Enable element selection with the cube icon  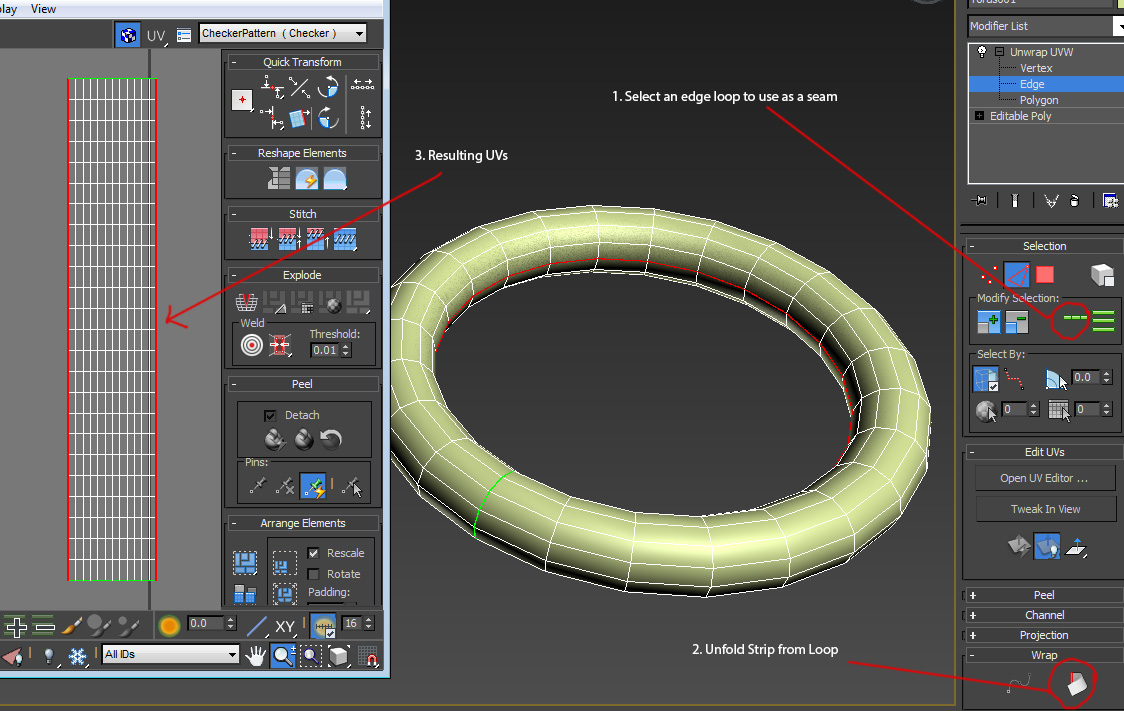[1104, 275]
